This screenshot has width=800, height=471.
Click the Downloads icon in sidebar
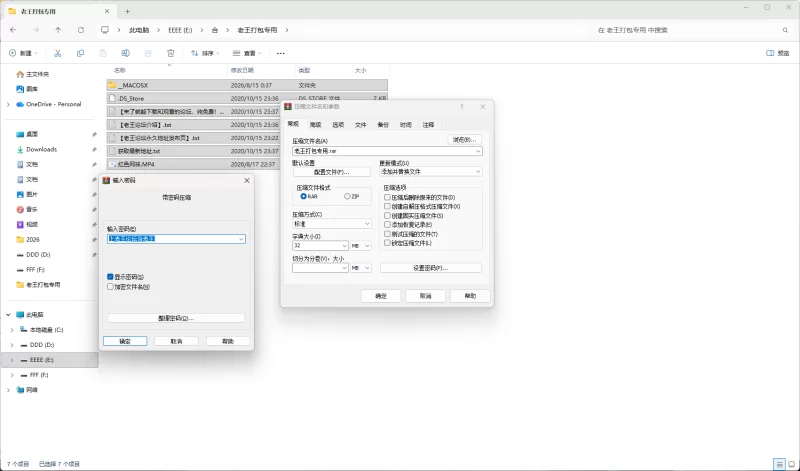coord(20,150)
